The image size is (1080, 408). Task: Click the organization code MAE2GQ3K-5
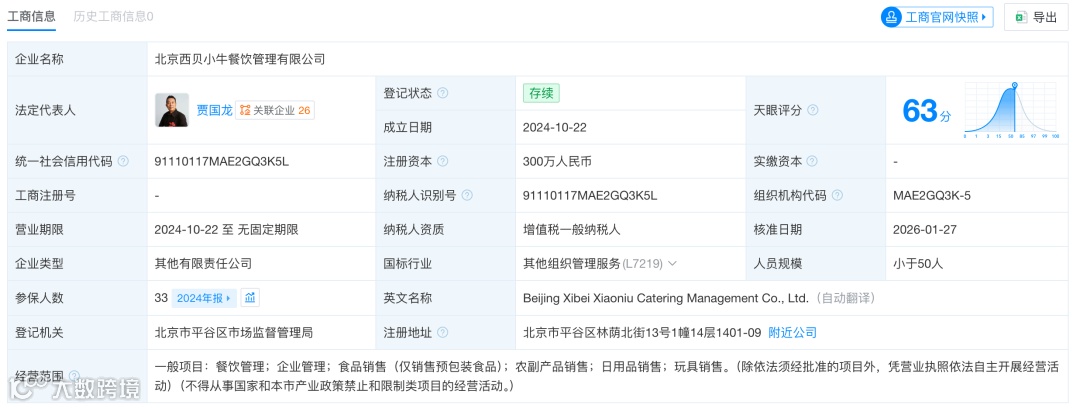(932, 196)
